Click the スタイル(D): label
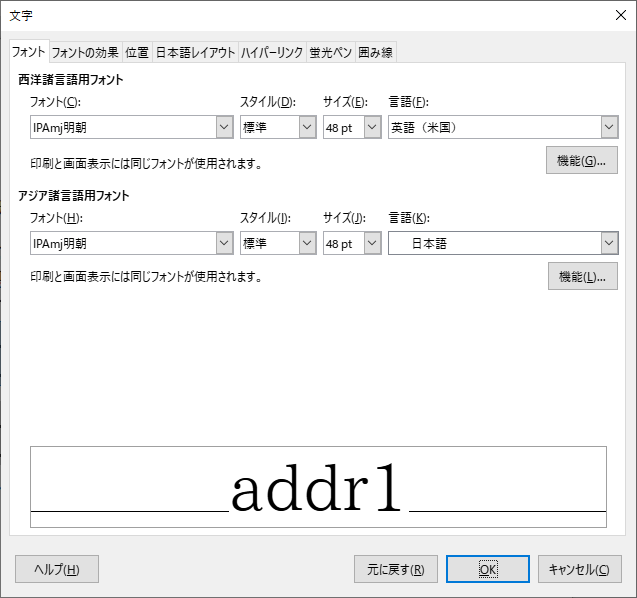The image size is (637, 598). 268,102
